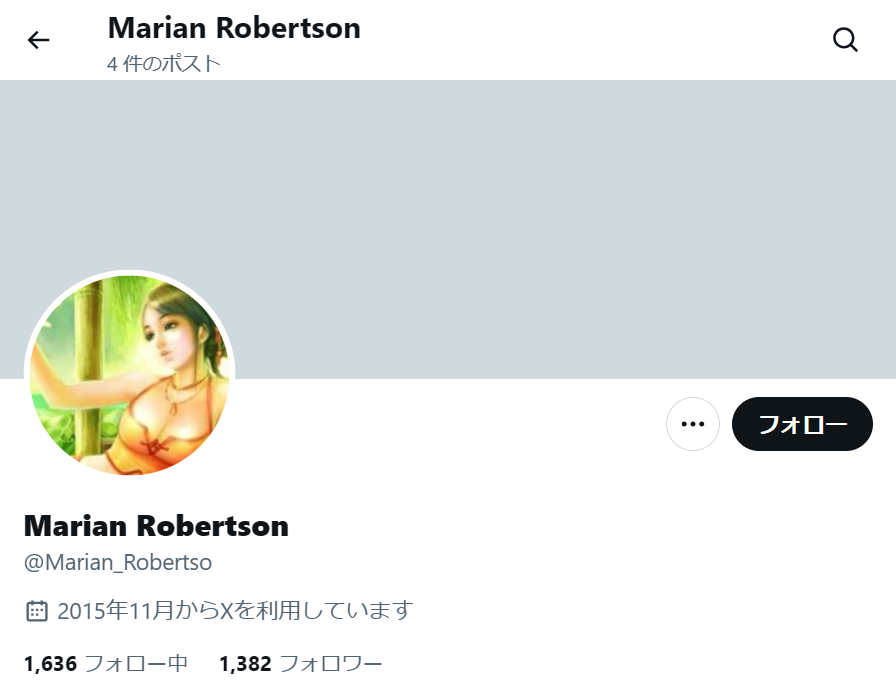Click the bold Marian Robertson profile name
This screenshot has width=896, height=684.
157,526
